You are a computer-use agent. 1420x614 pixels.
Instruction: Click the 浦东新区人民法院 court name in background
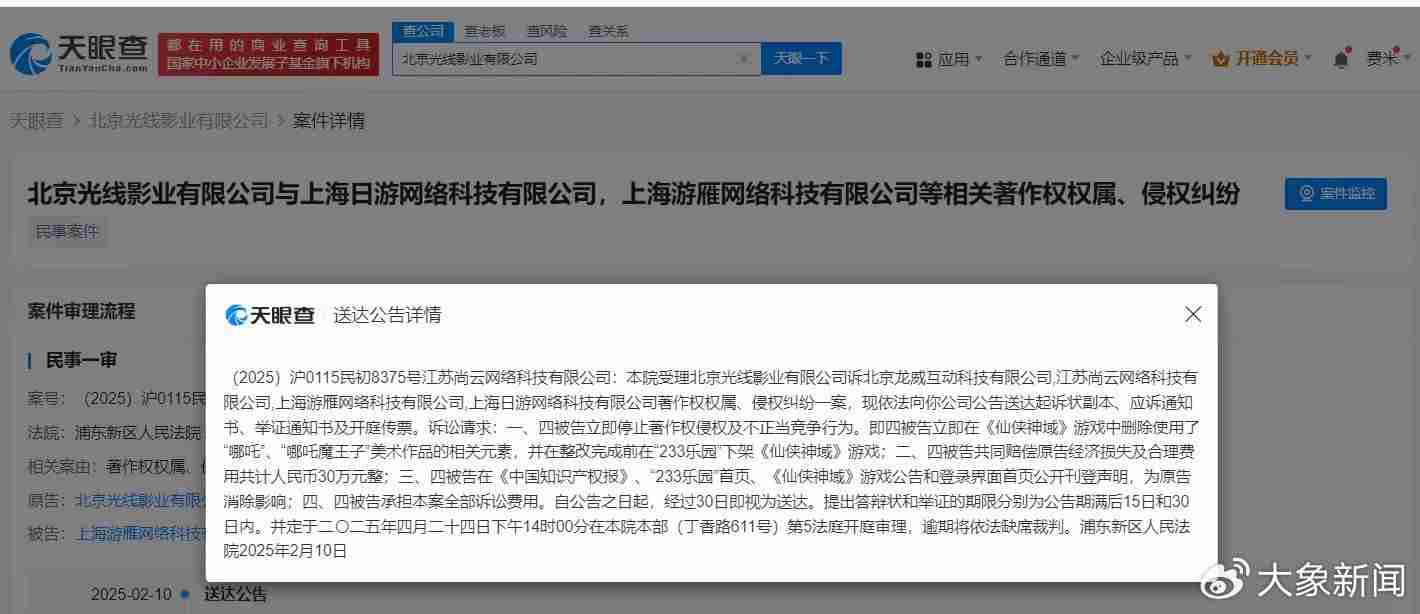coord(138,432)
